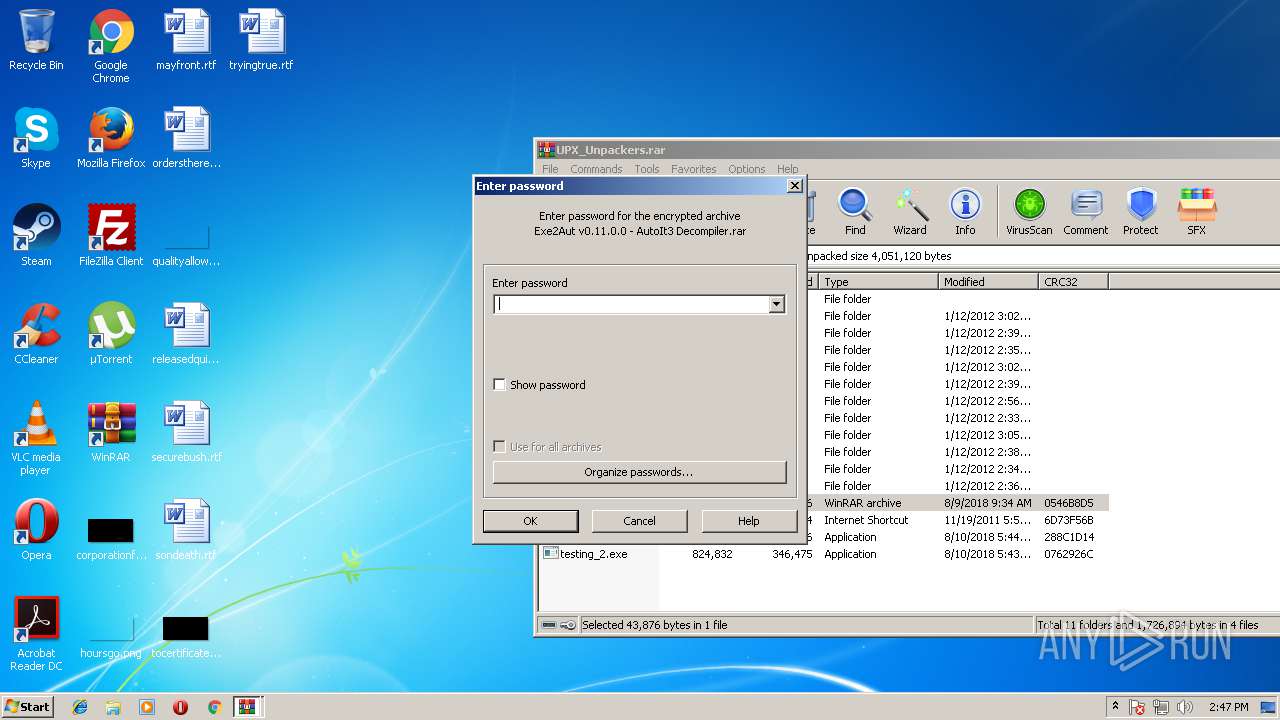1280x720 pixels.
Task: Open the Opera desktop shortcut
Action: [36, 530]
